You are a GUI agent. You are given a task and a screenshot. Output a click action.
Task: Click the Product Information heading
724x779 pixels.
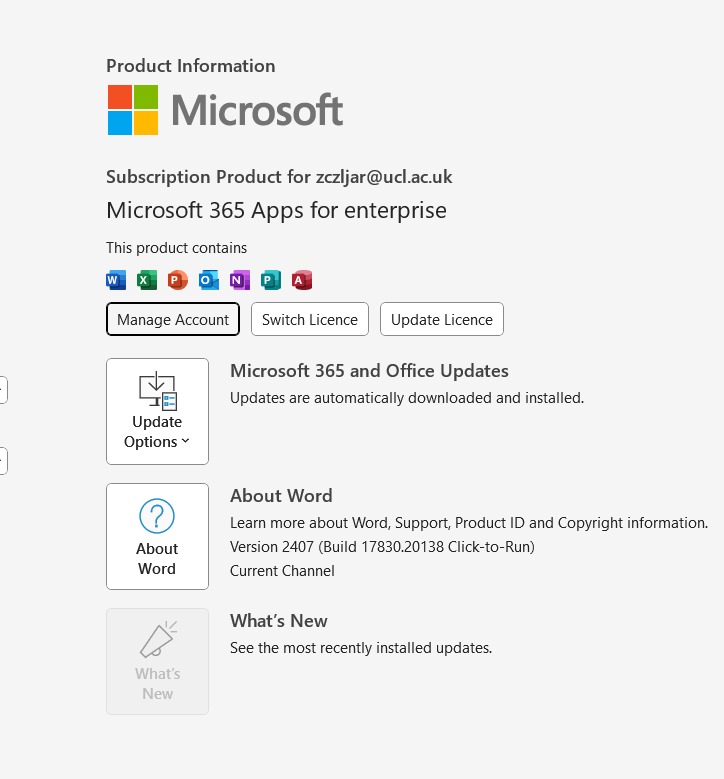(x=191, y=66)
